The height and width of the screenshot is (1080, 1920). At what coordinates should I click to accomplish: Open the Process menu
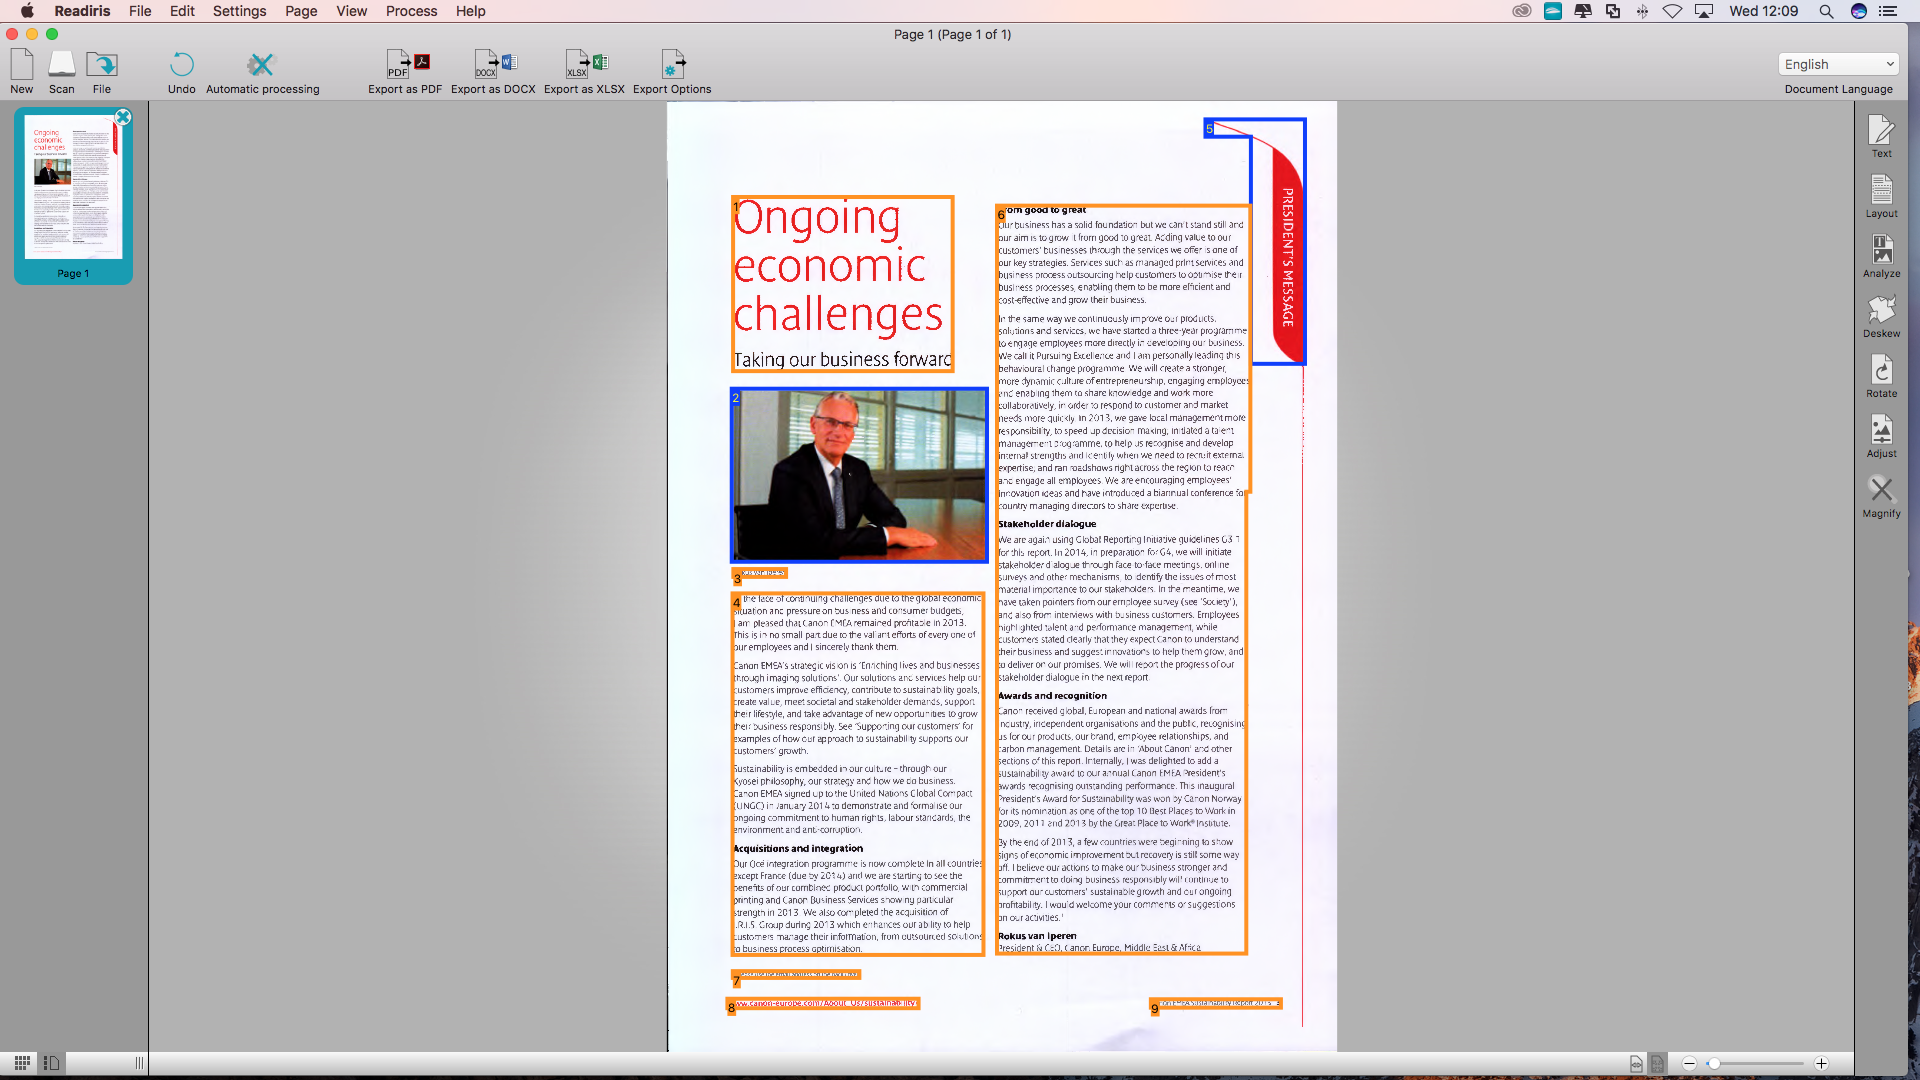click(x=411, y=11)
